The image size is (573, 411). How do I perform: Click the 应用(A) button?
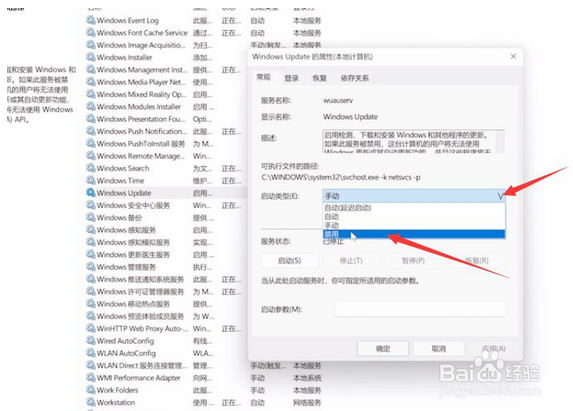(494, 349)
